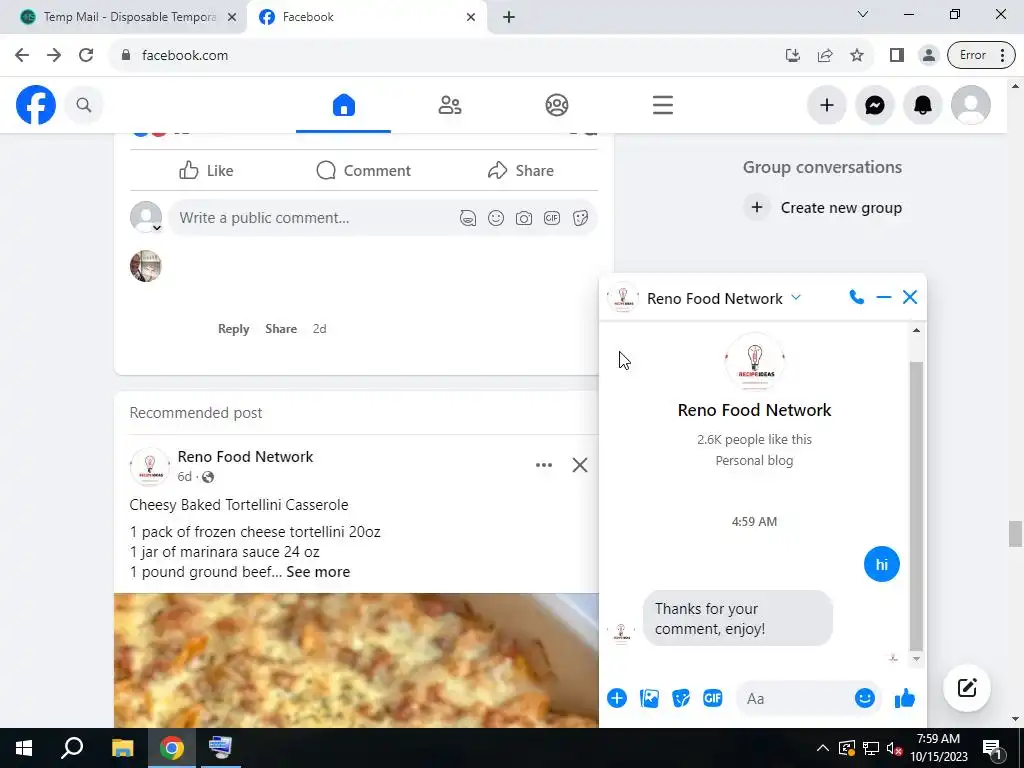Open the sticker picker in comment box

[x=580, y=218]
